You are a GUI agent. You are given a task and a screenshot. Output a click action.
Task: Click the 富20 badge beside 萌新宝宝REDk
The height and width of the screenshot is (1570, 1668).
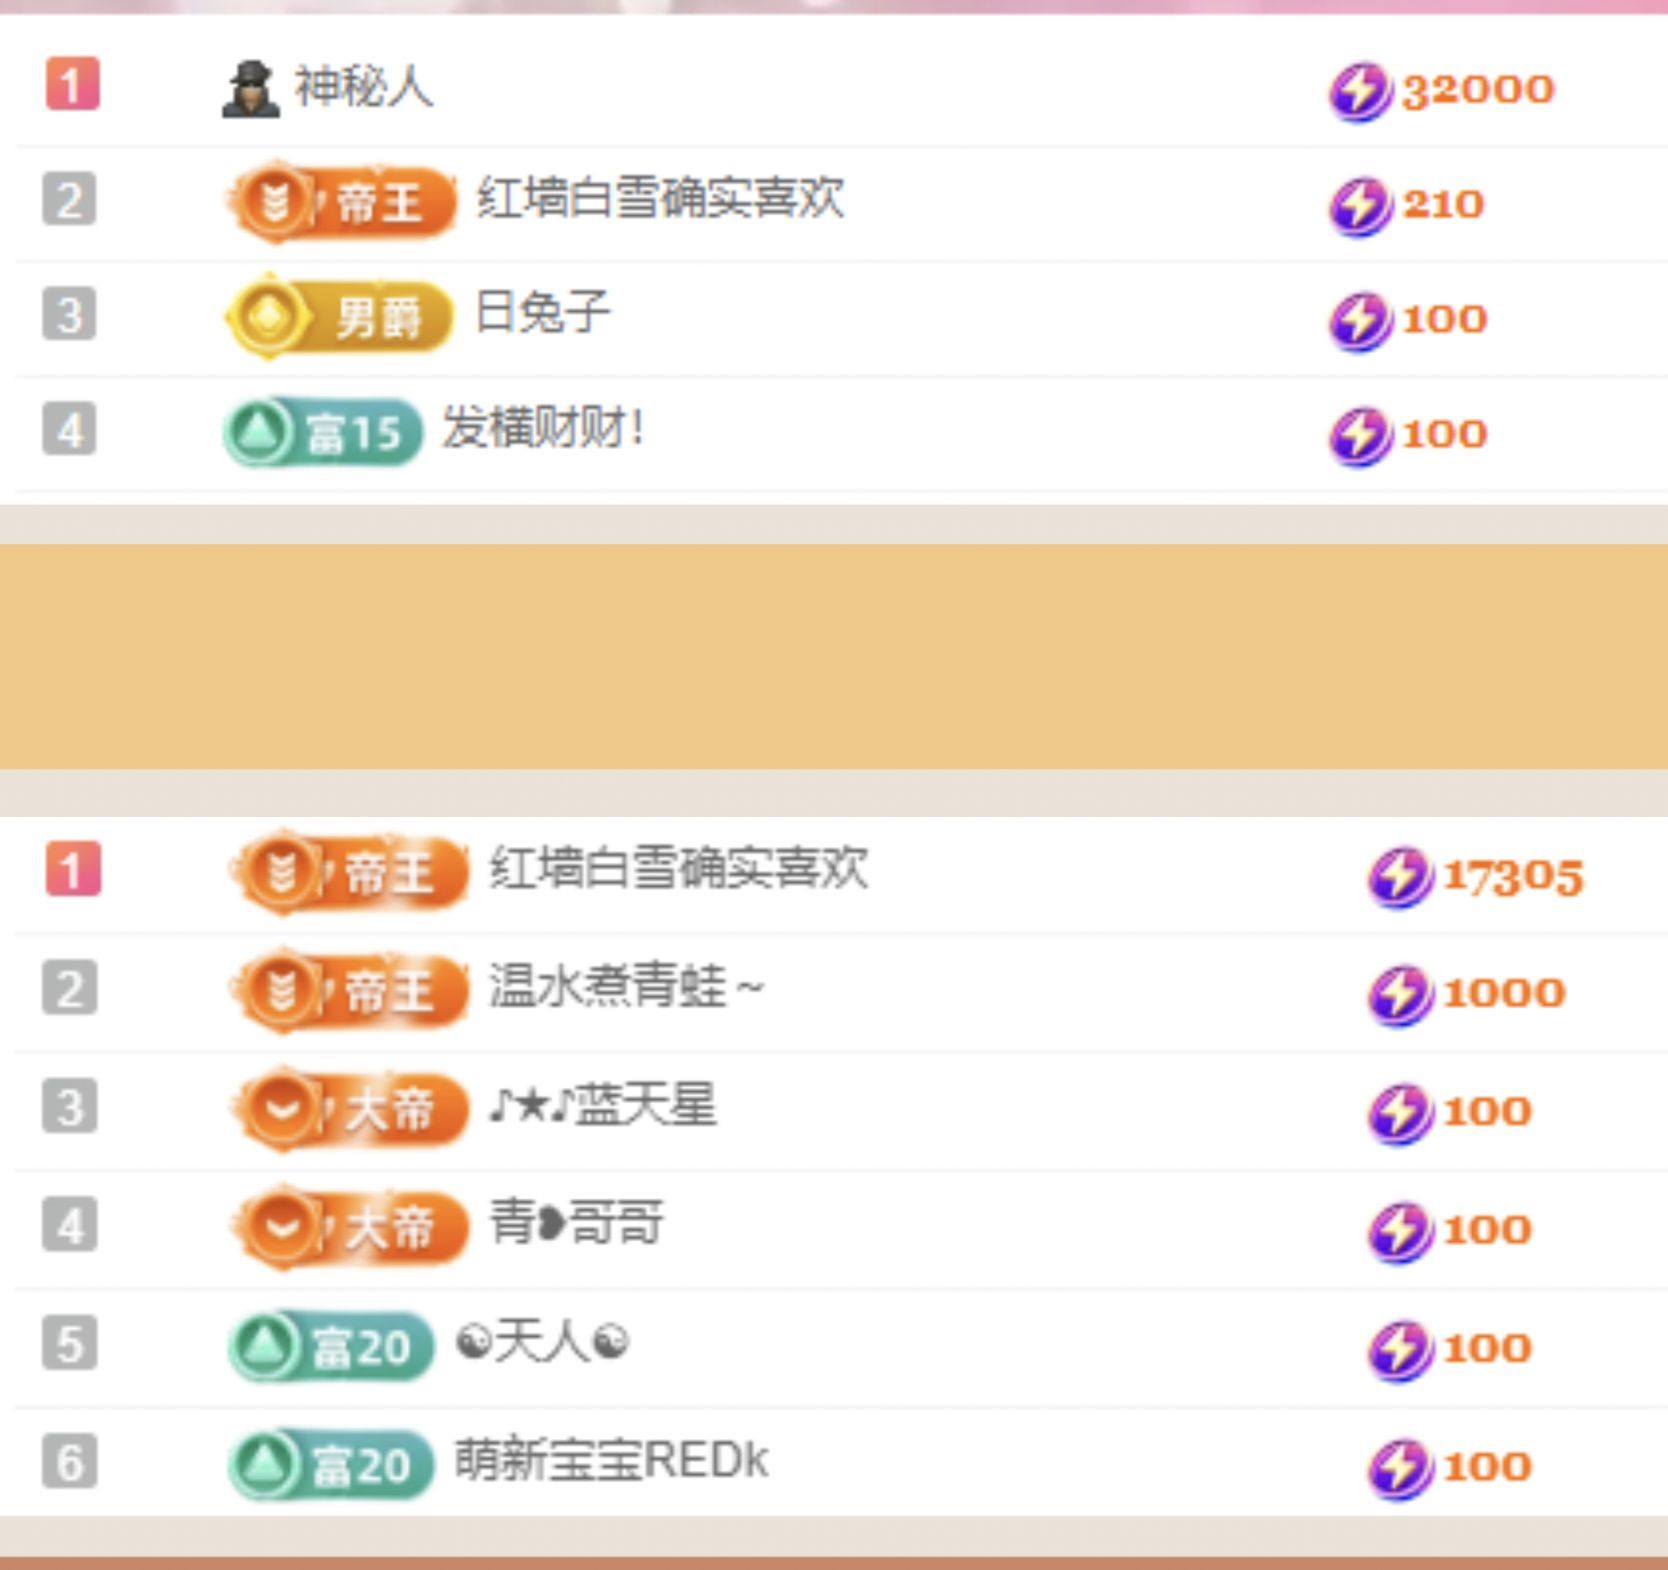click(331, 1465)
